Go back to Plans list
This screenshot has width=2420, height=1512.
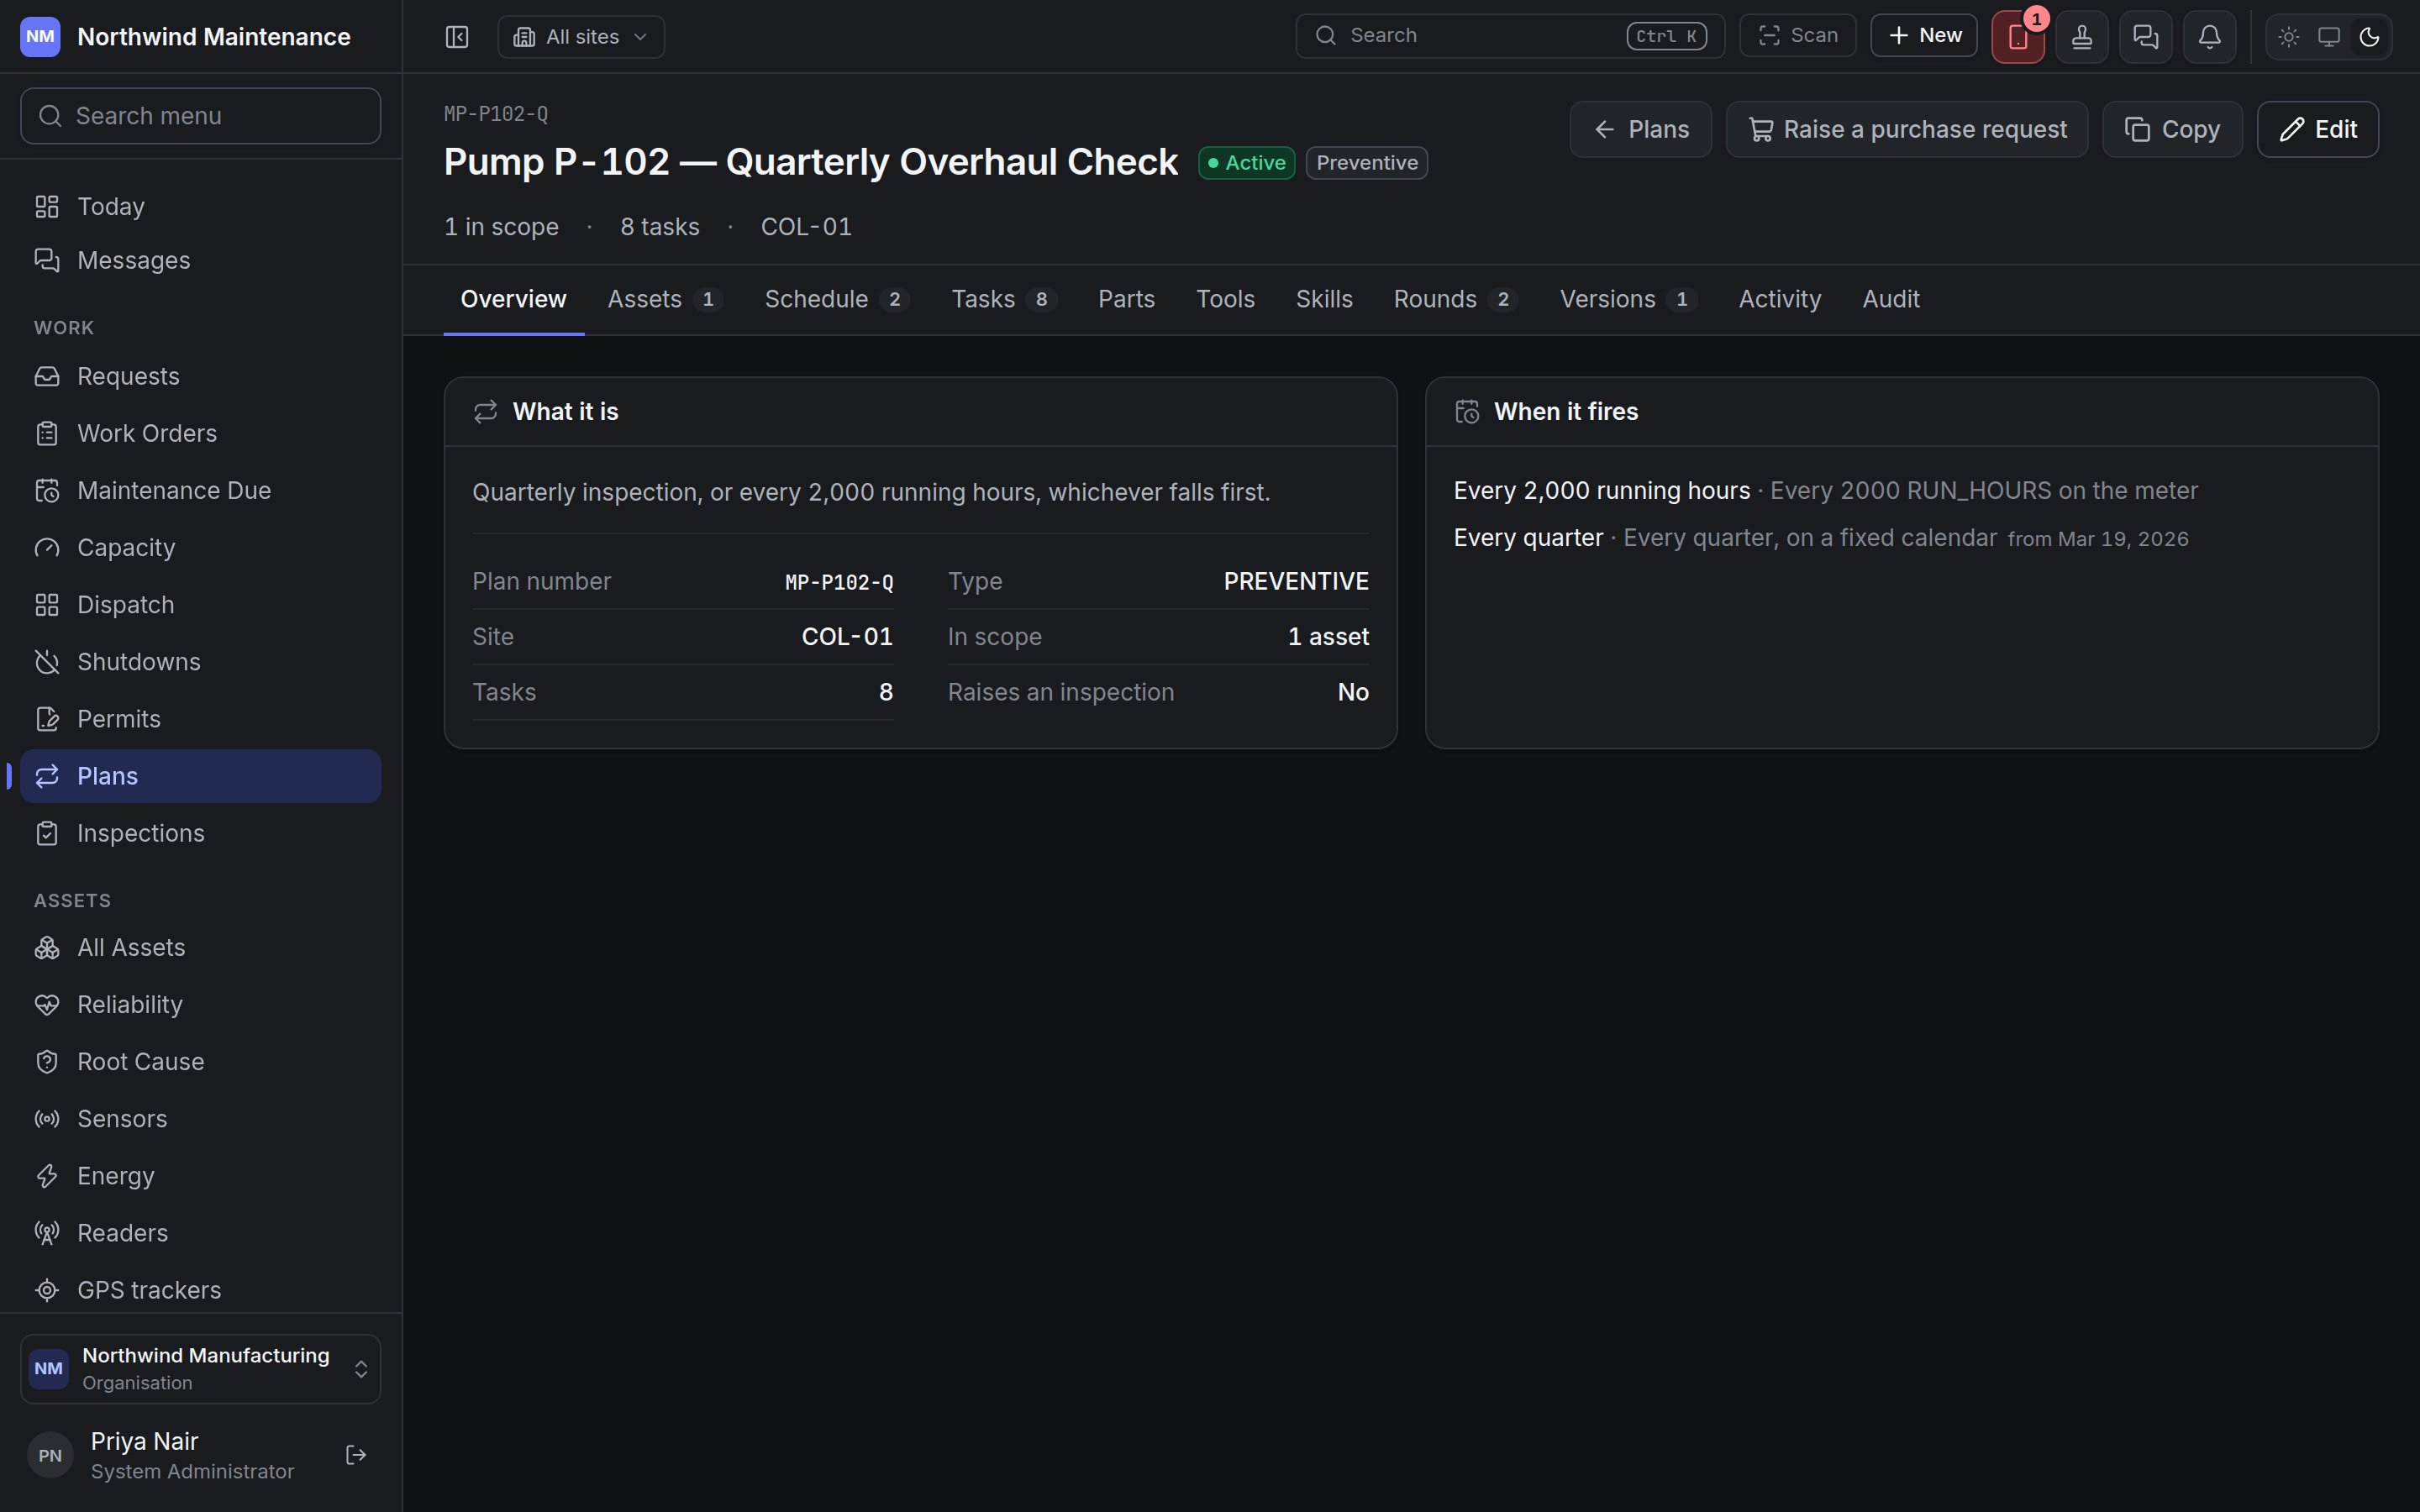coord(1641,129)
